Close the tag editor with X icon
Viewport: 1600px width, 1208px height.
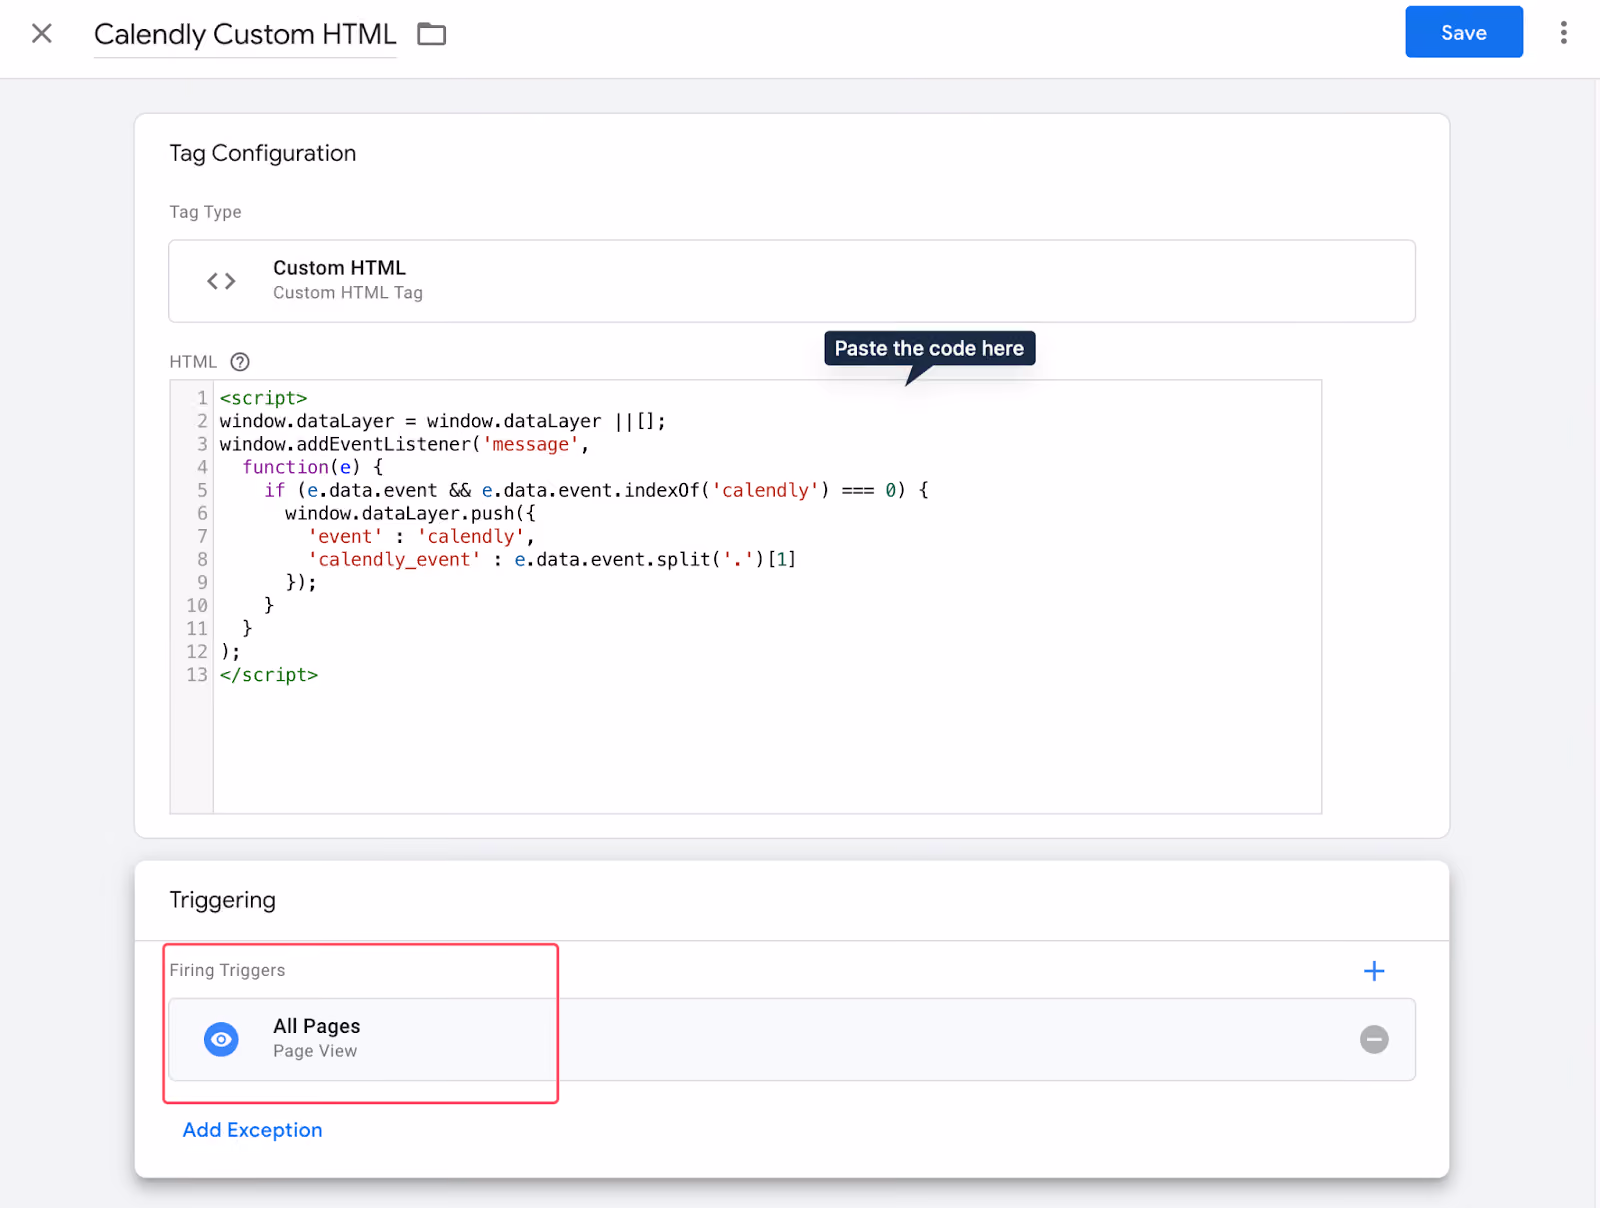tap(42, 34)
